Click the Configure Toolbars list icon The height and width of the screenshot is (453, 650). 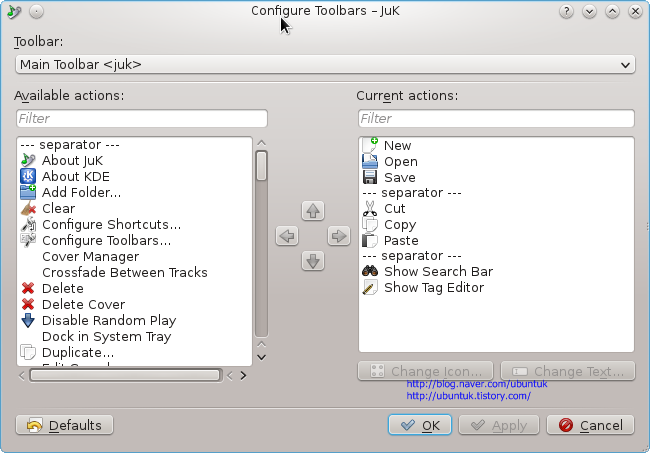[28, 240]
